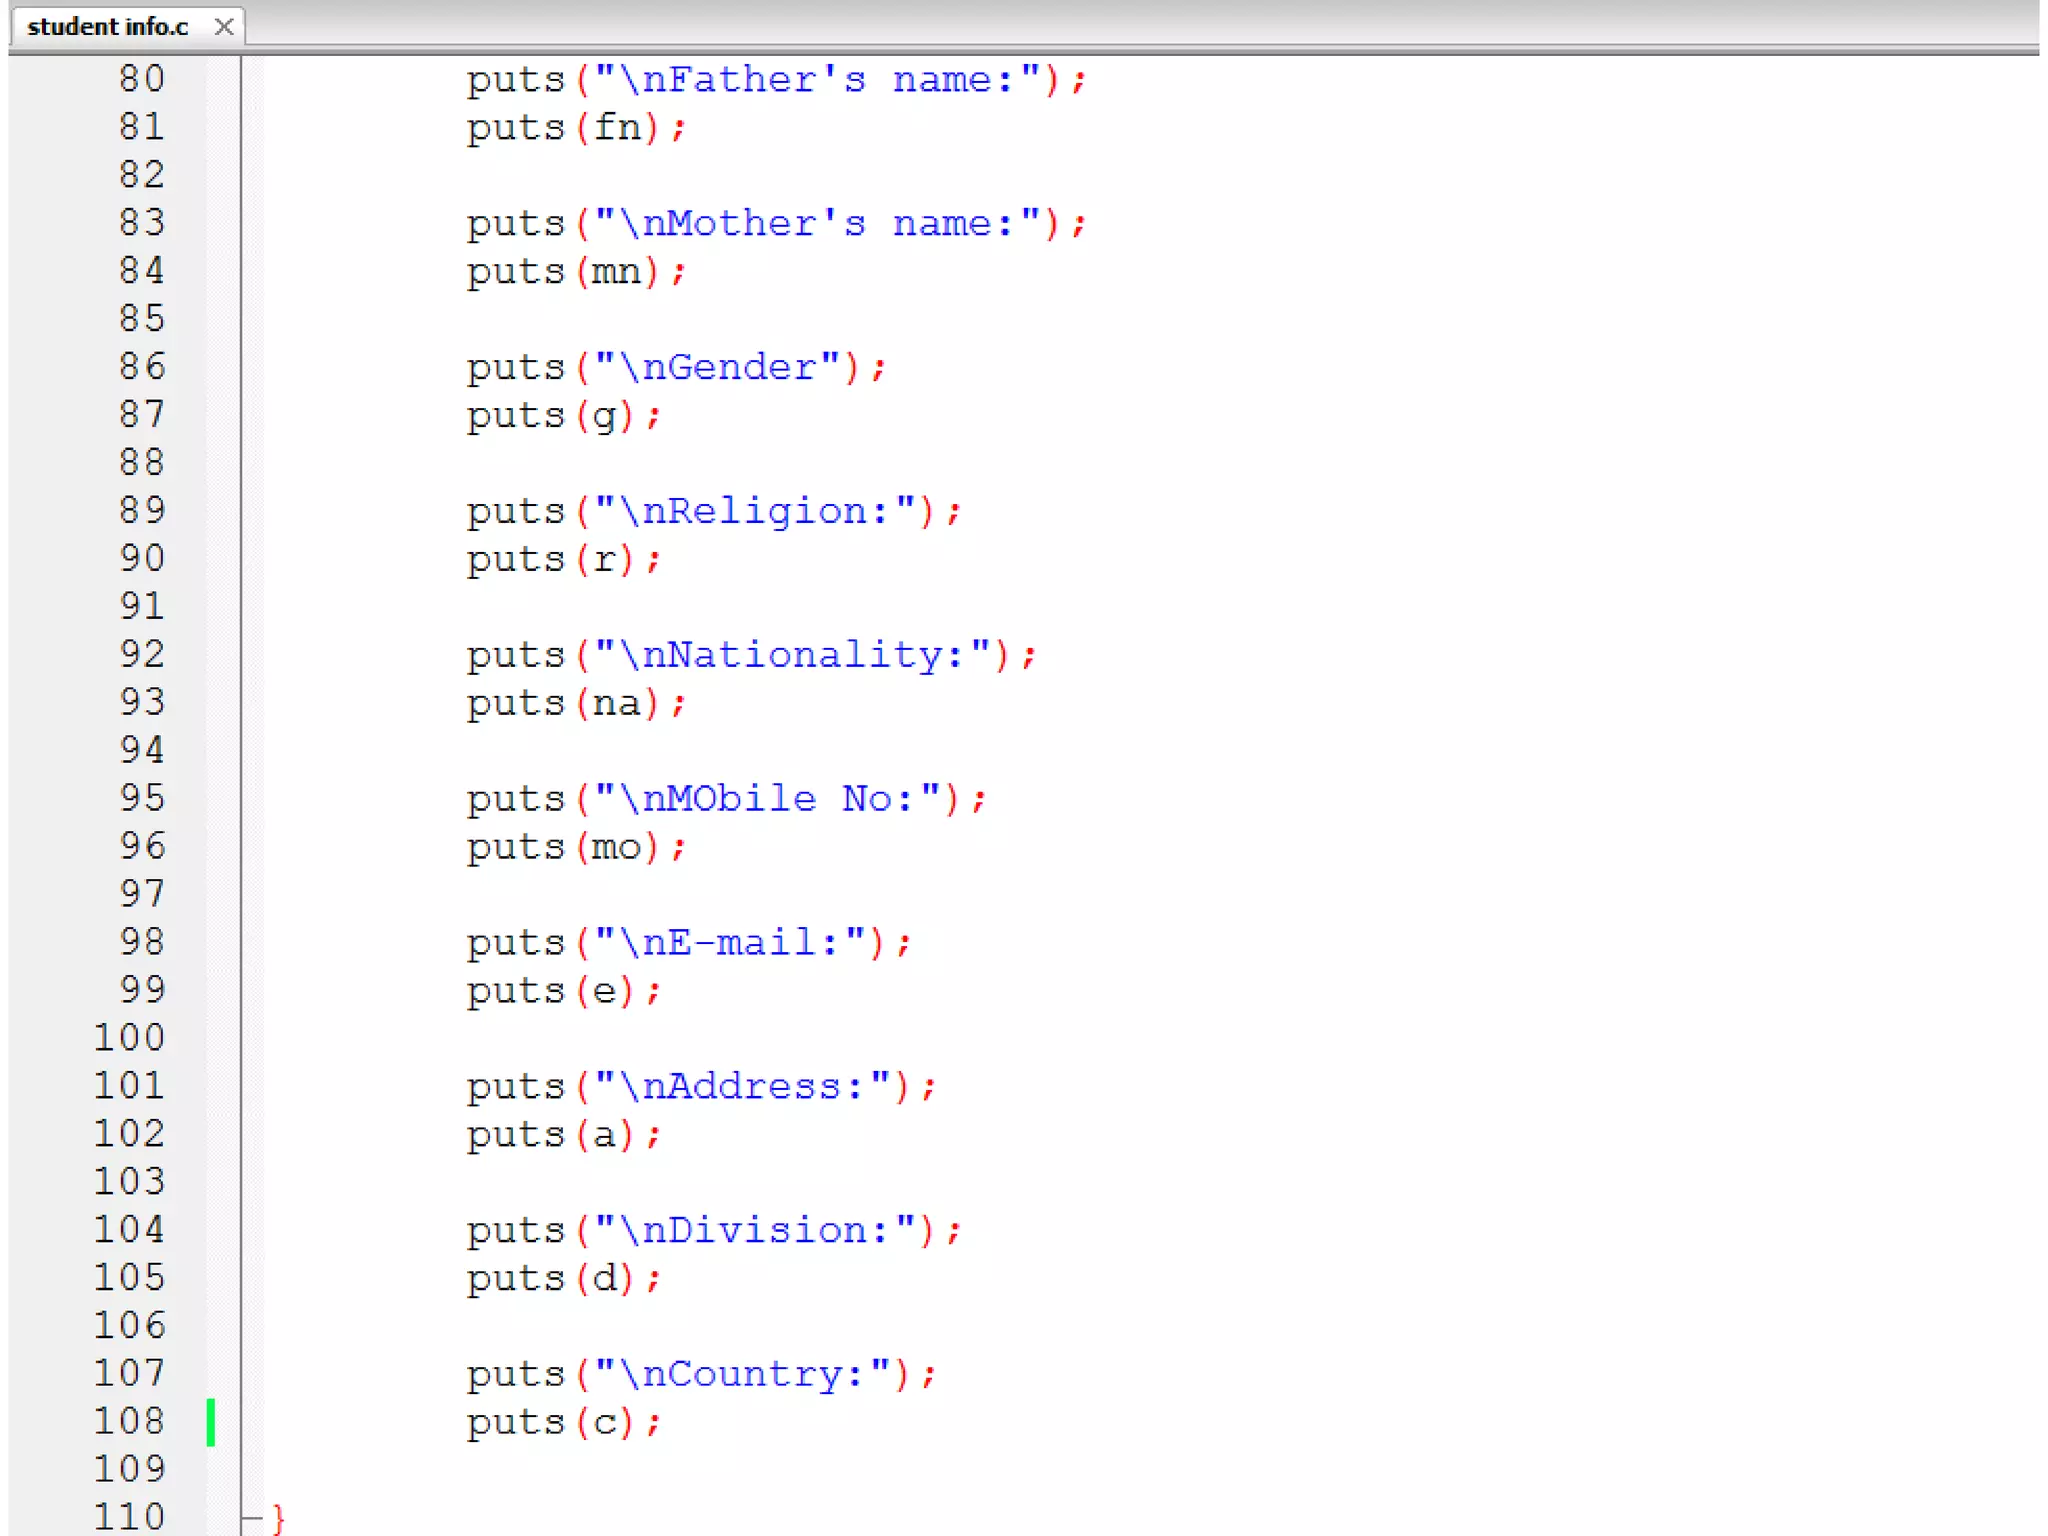
Task: Select the student info.c file tab
Action: (x=108, y=27)
